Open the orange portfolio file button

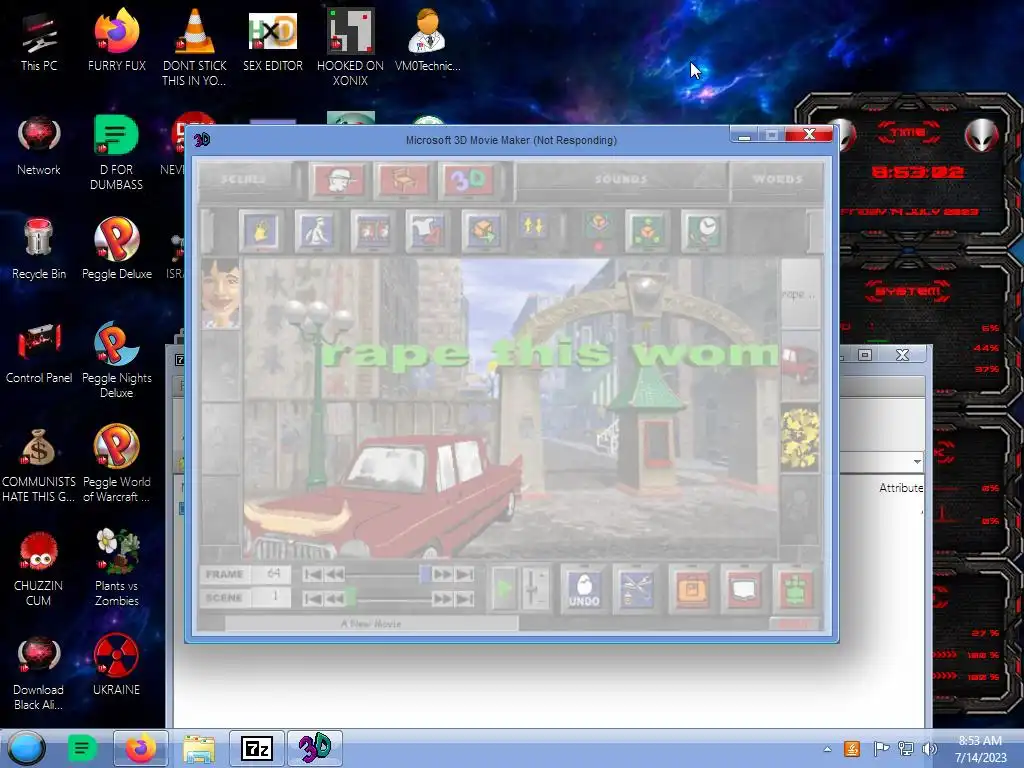pos(692,590)
